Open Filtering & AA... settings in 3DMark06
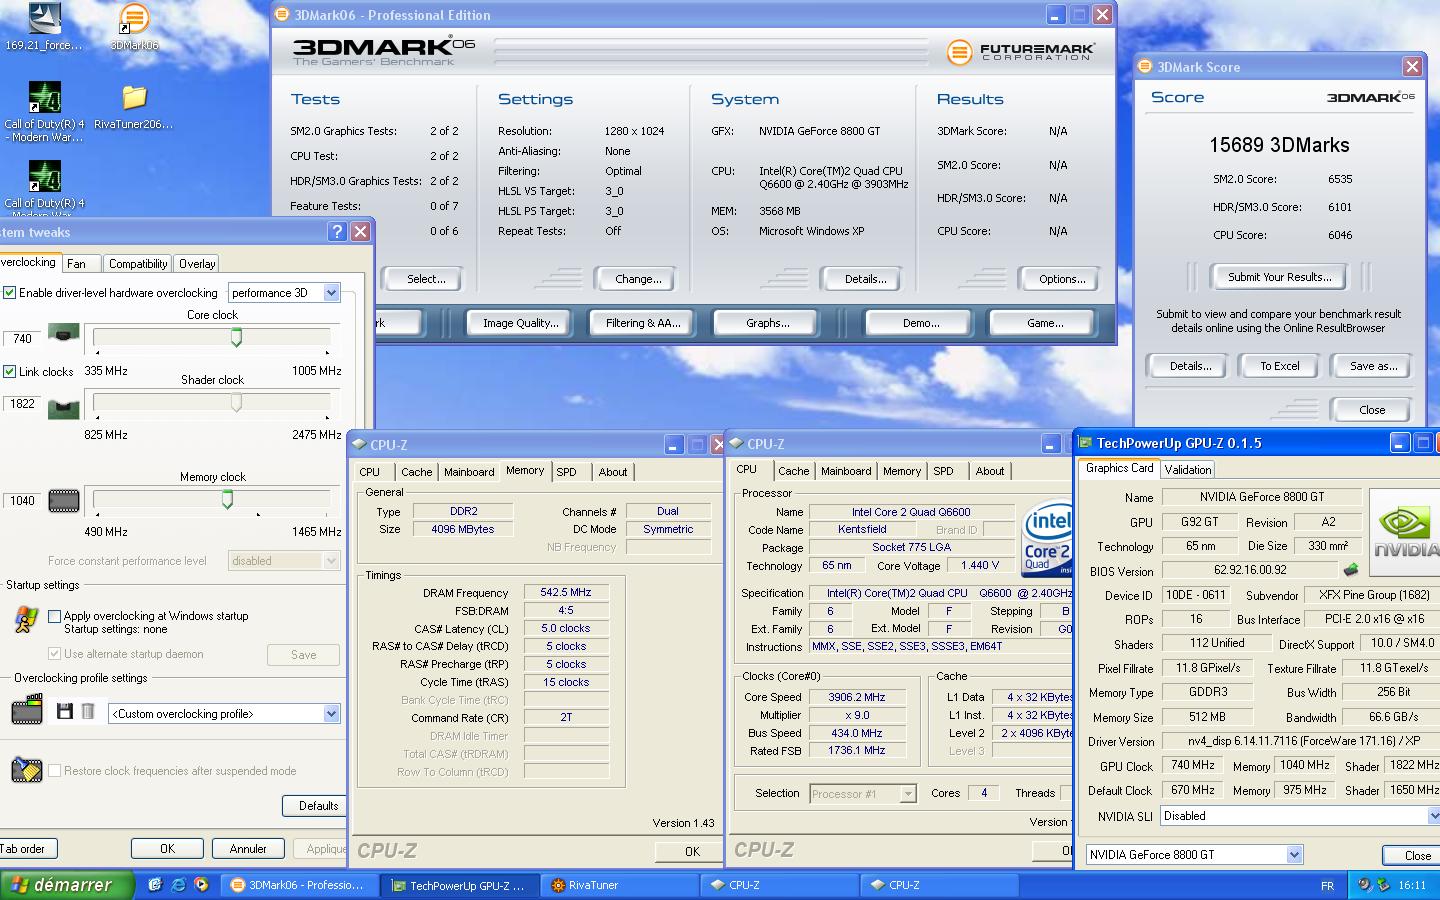1440x900 pixels. pos(642,323)
